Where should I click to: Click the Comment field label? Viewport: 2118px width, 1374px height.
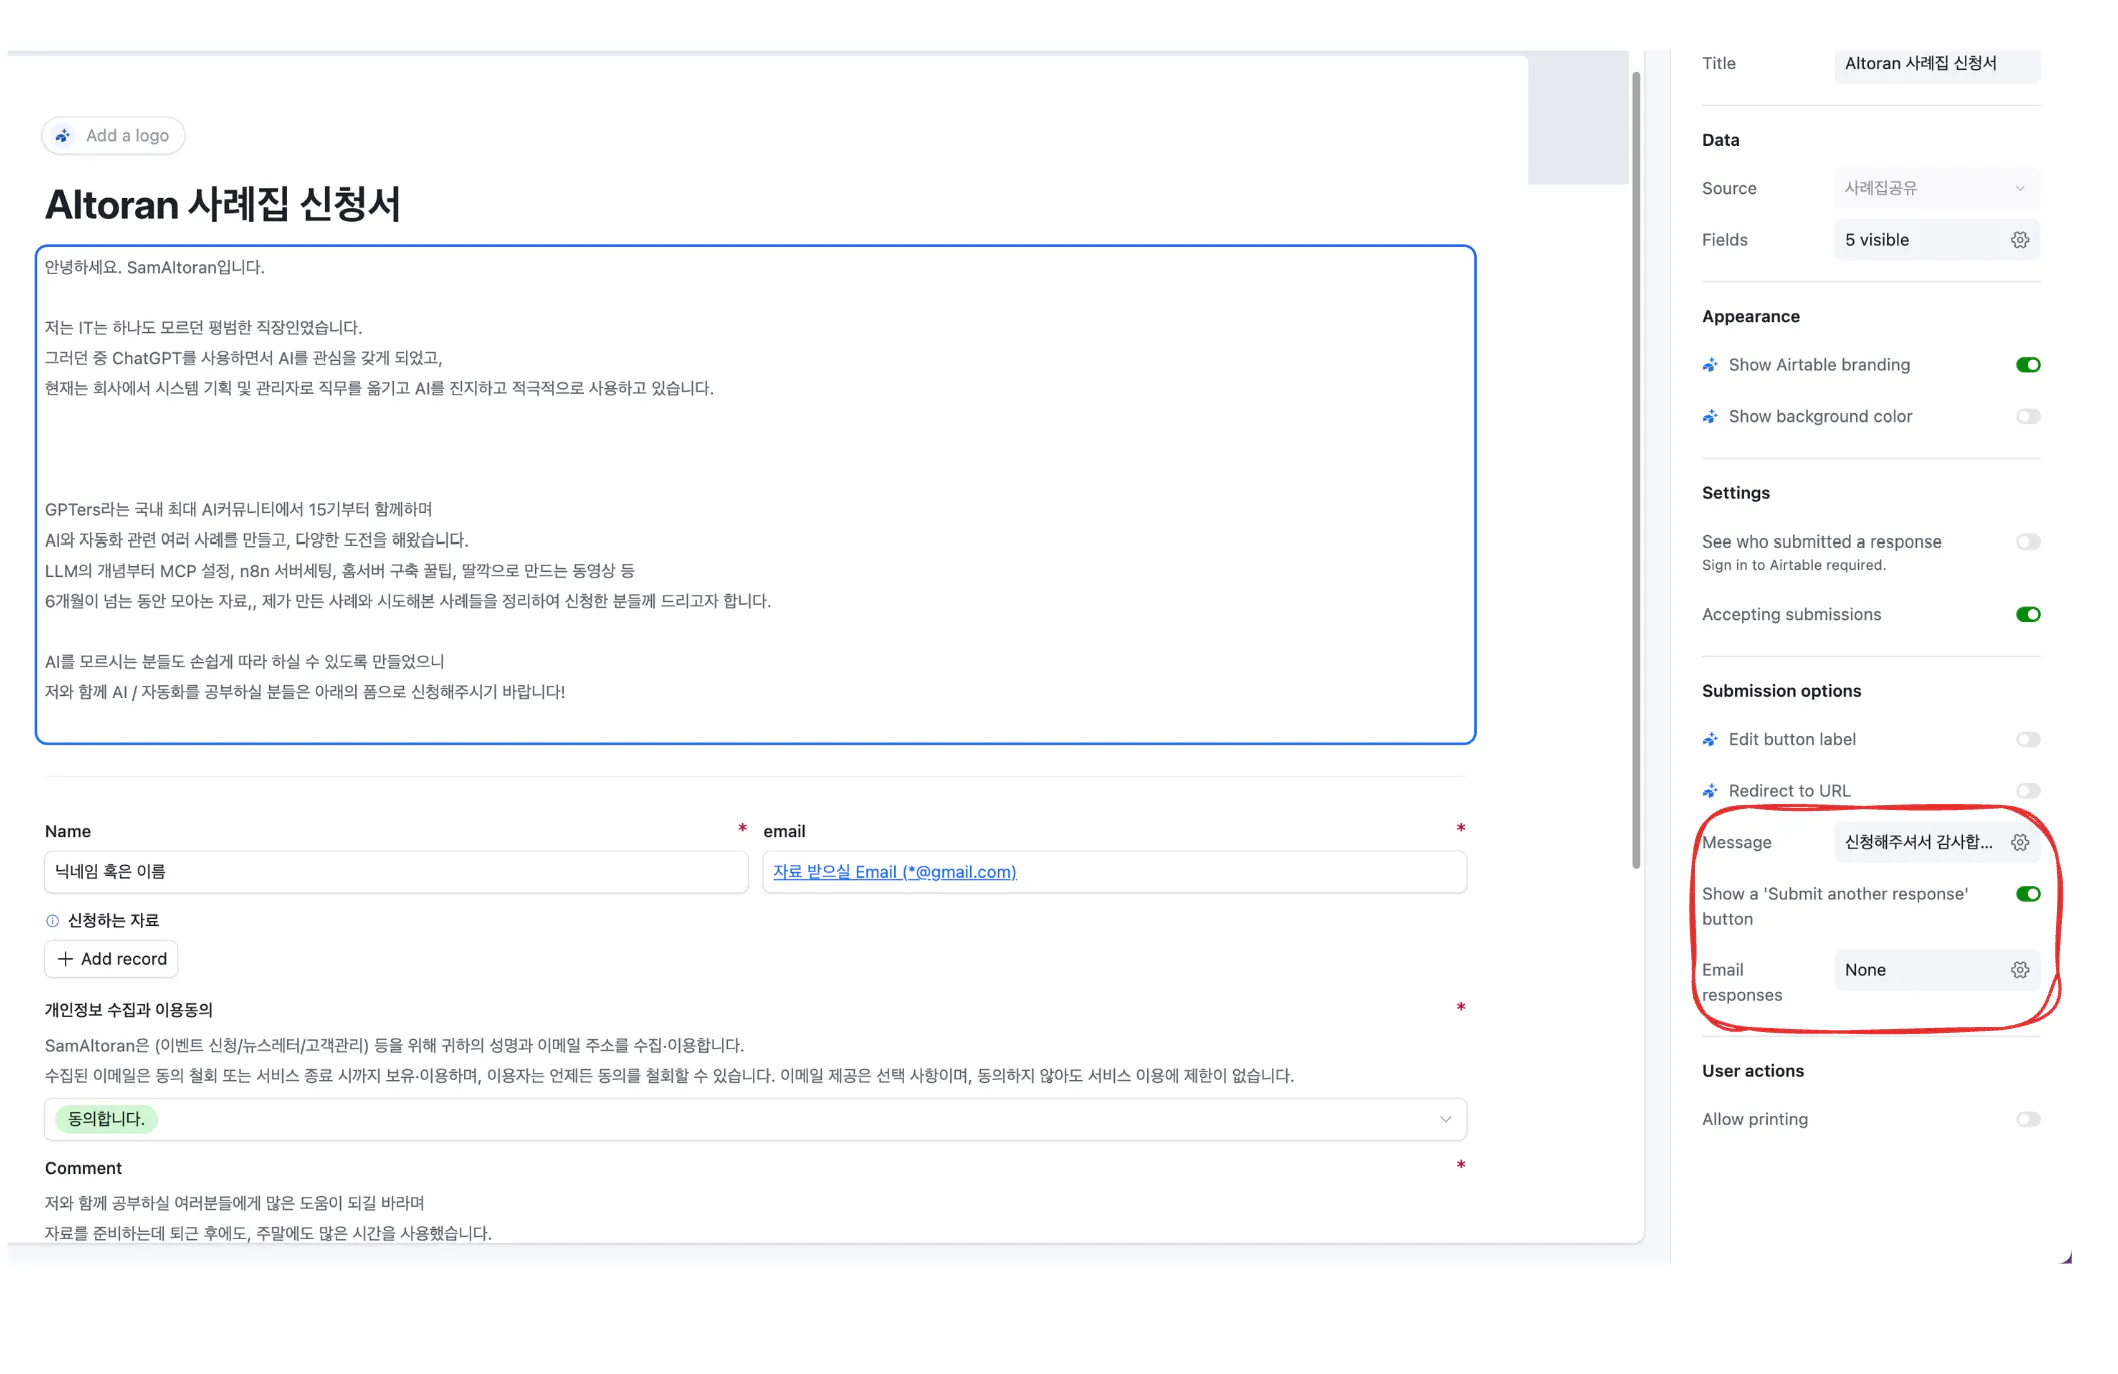pos(83,1168)
